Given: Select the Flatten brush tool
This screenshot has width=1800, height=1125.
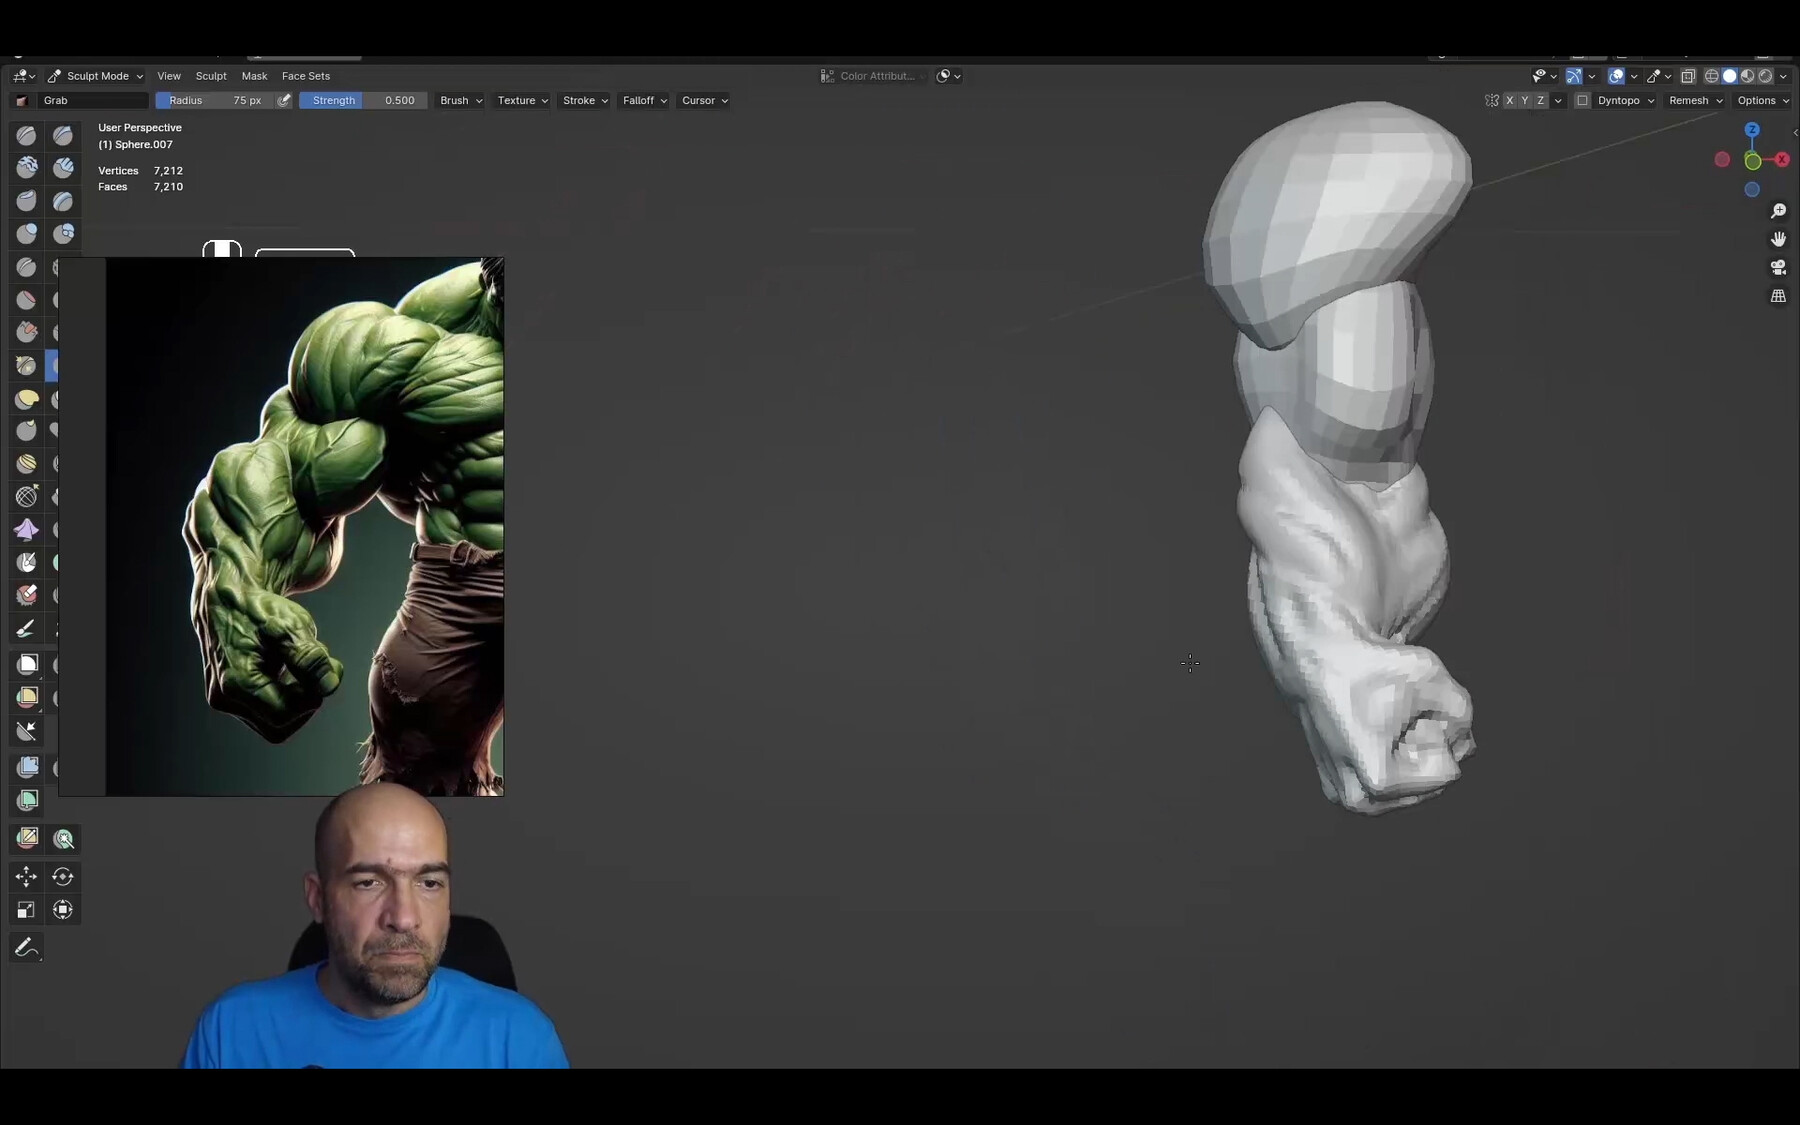Looking at the screenshot, I should (x=27, y=300).
